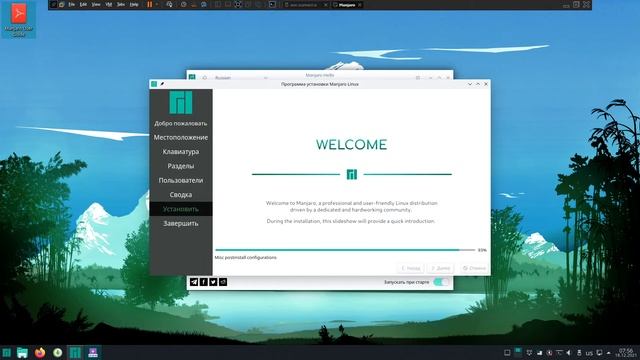Open the Manjaro User Guide desktop icon

click(x=18, y=20)
